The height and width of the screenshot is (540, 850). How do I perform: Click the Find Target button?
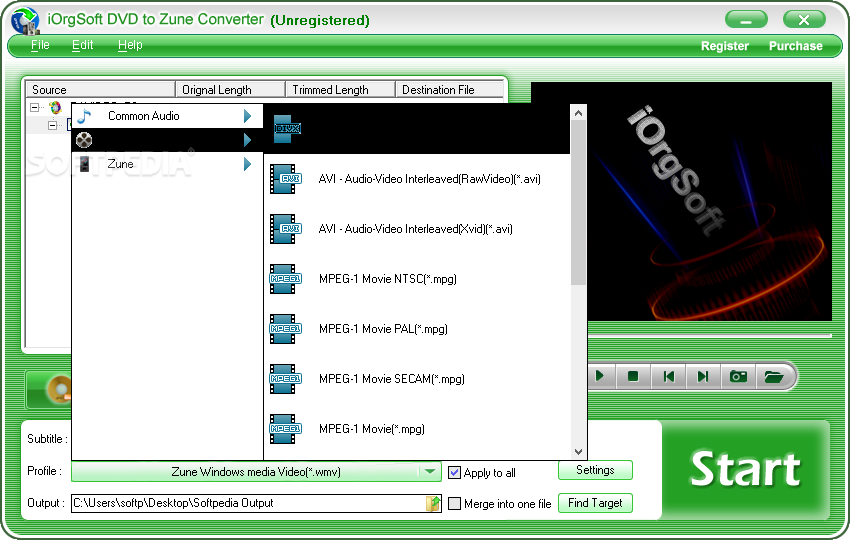click(595, 503)
